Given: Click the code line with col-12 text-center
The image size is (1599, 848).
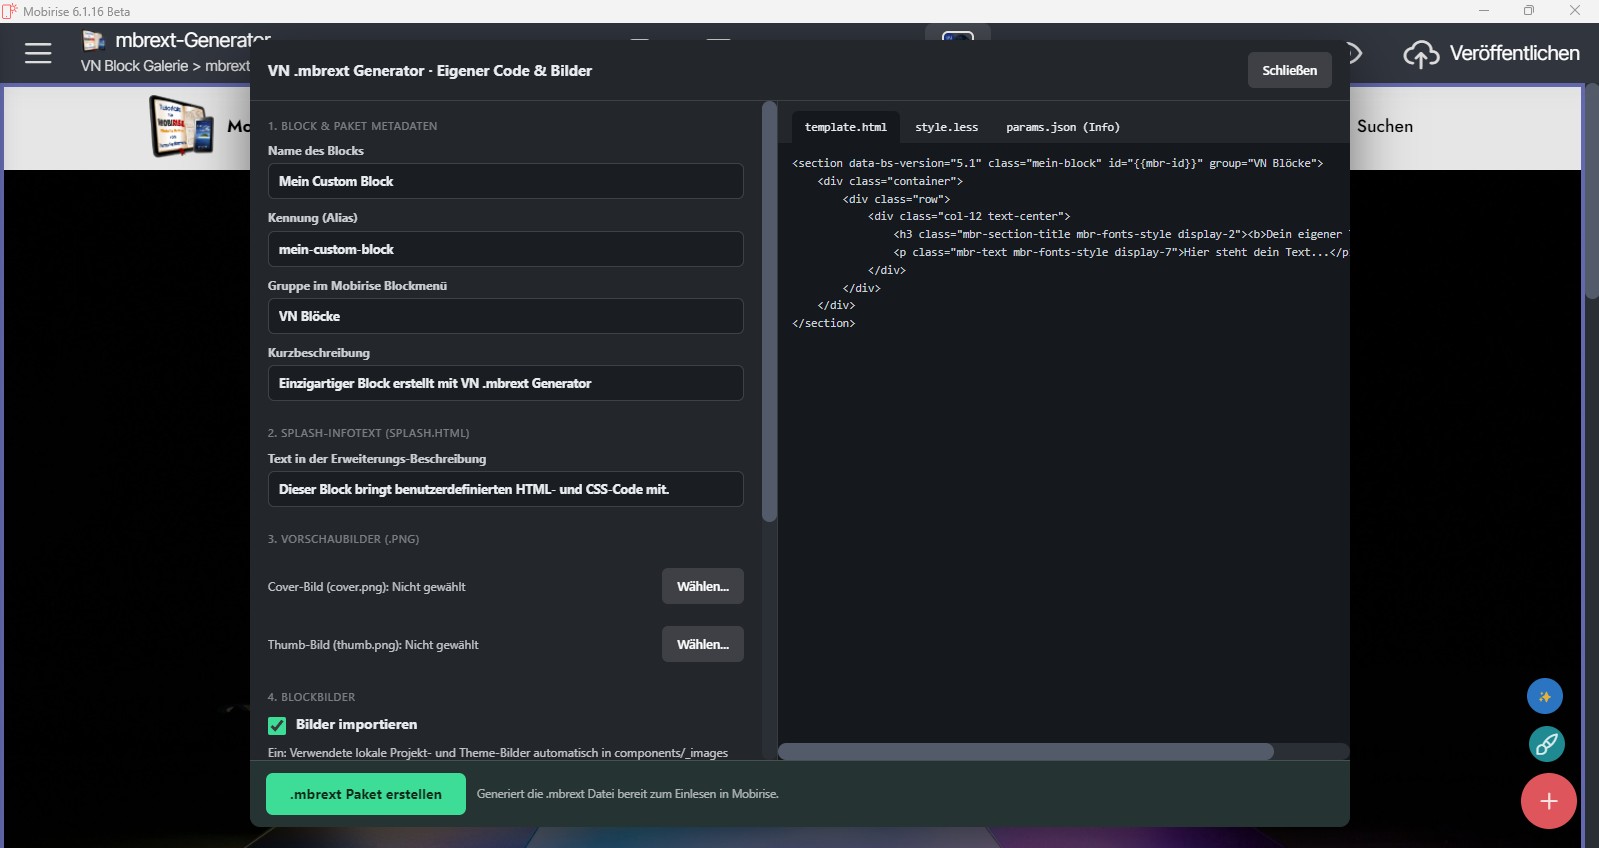Looking at the screenshot, I should coord(969,216).
